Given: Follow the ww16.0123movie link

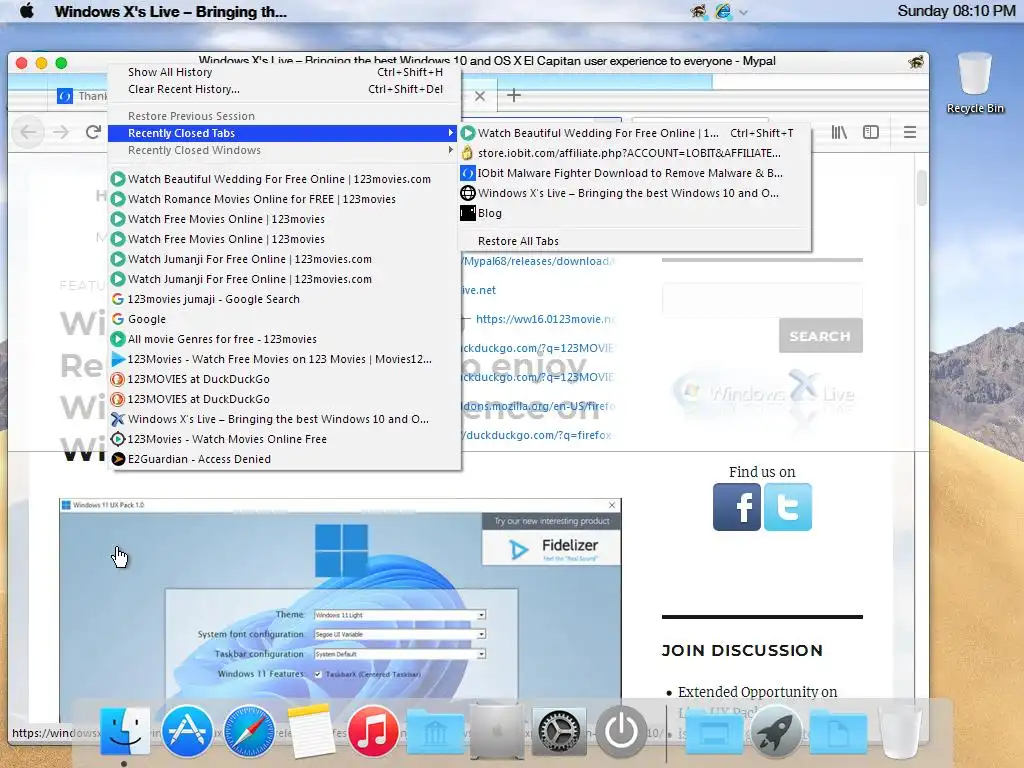Looking at the screenshot, I should (545, 319).
